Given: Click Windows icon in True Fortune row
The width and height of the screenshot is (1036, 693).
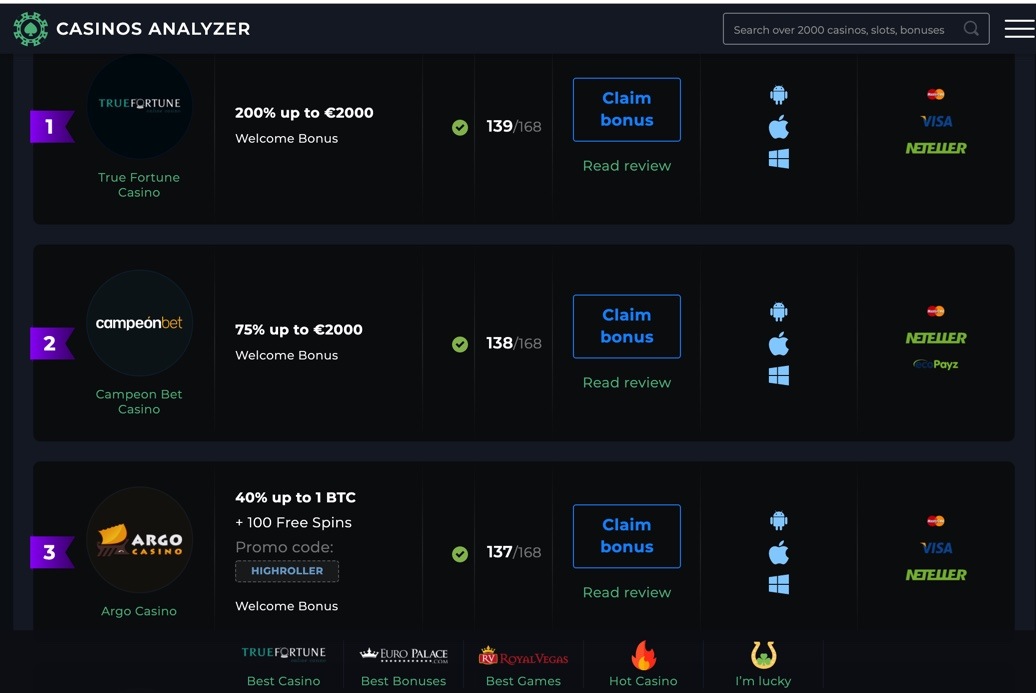Looking at the screenshot, I should 779,159.
